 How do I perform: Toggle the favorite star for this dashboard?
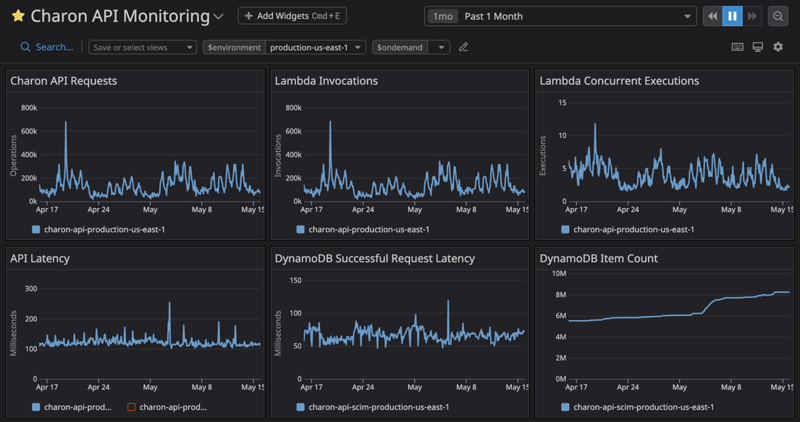pyautogui.click(x=18, y=16)
